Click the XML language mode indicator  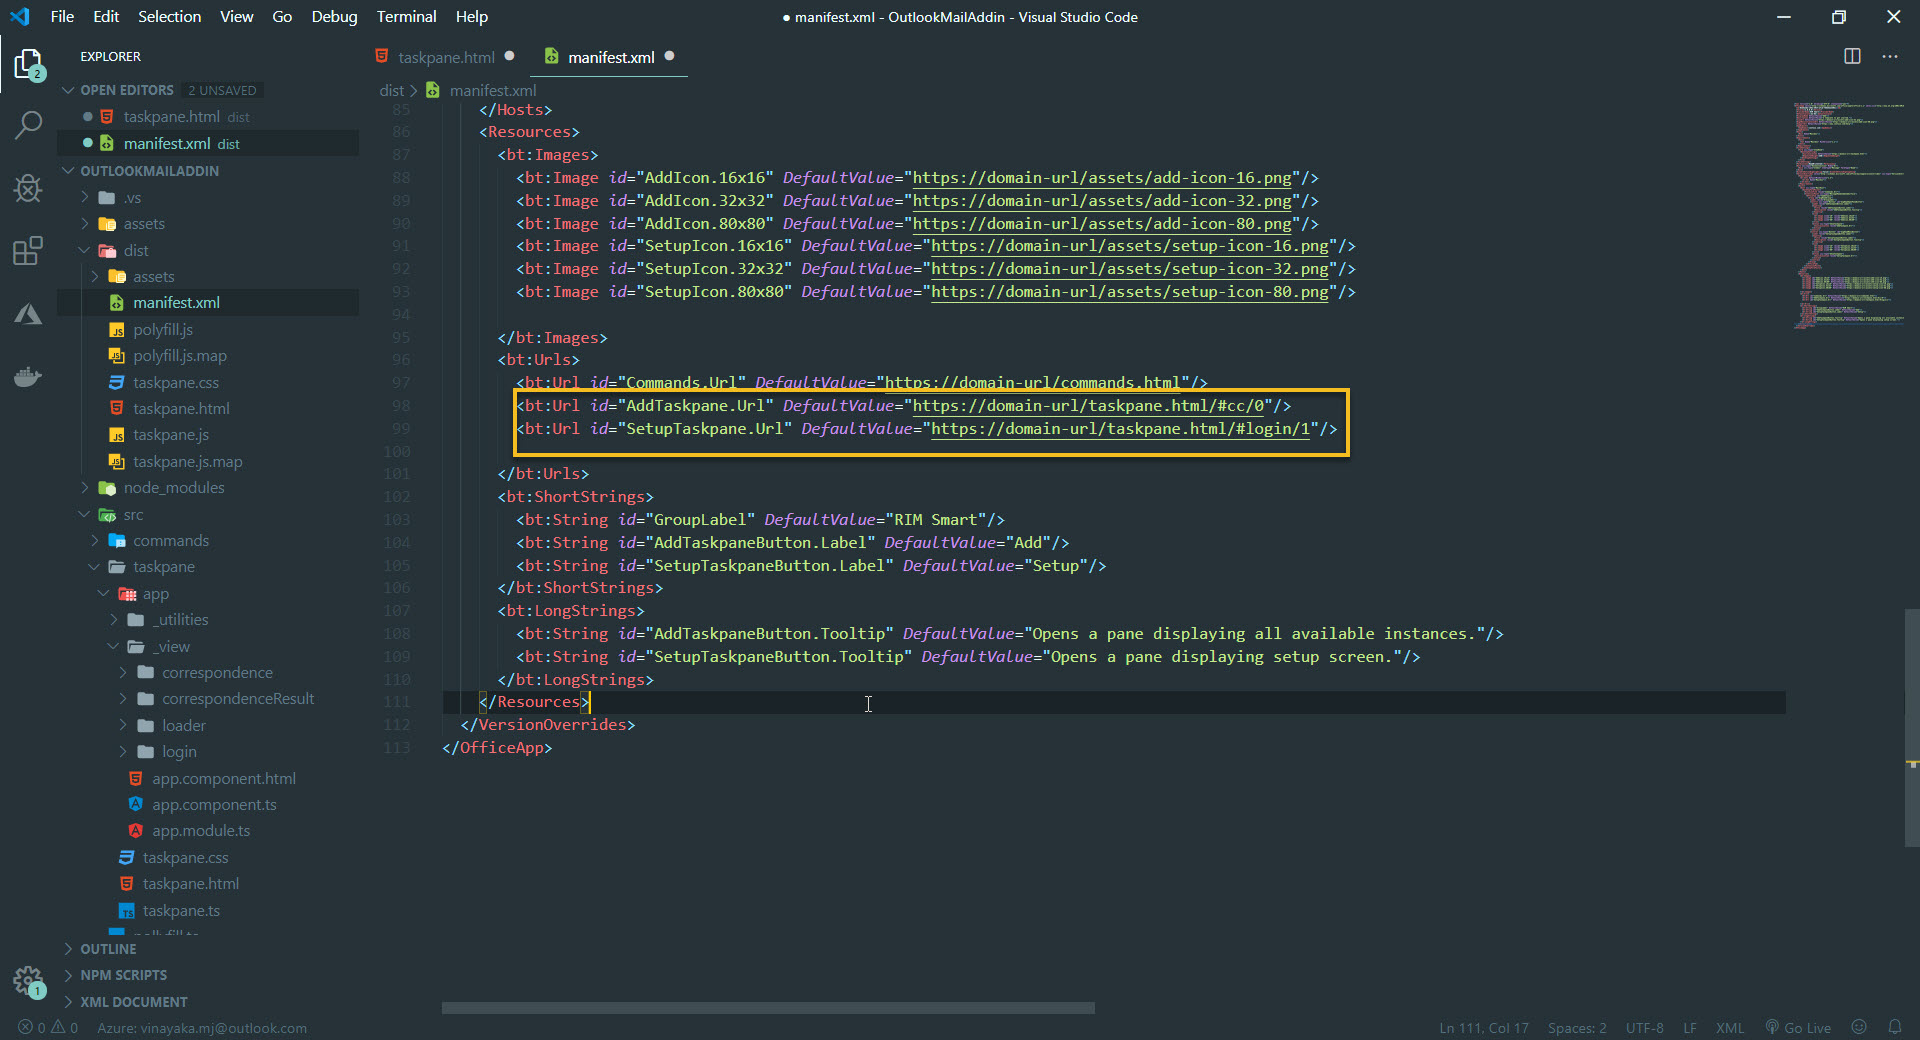coord(1730,1027)
